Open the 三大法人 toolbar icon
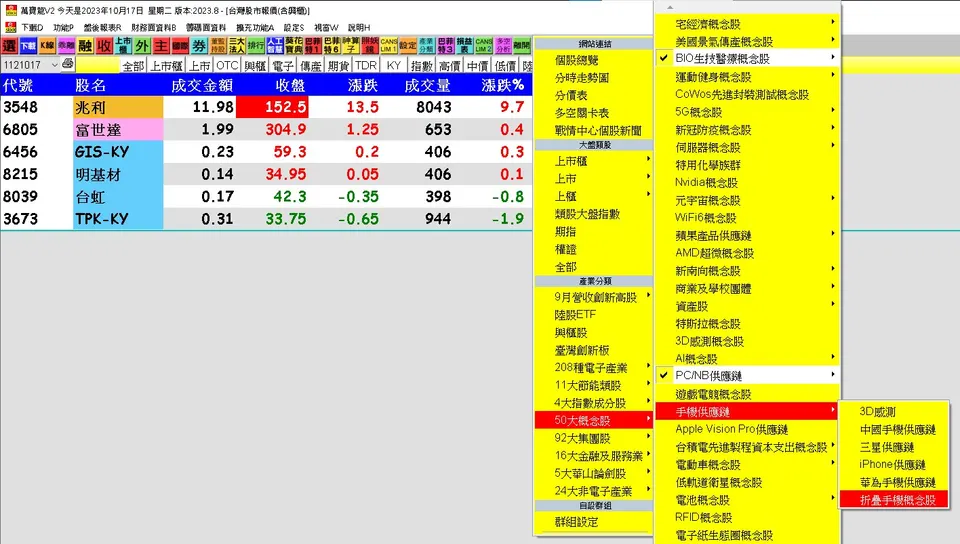The width and height of the screenshot is (960, 544). pyautogui.click(x=237, y=46)
